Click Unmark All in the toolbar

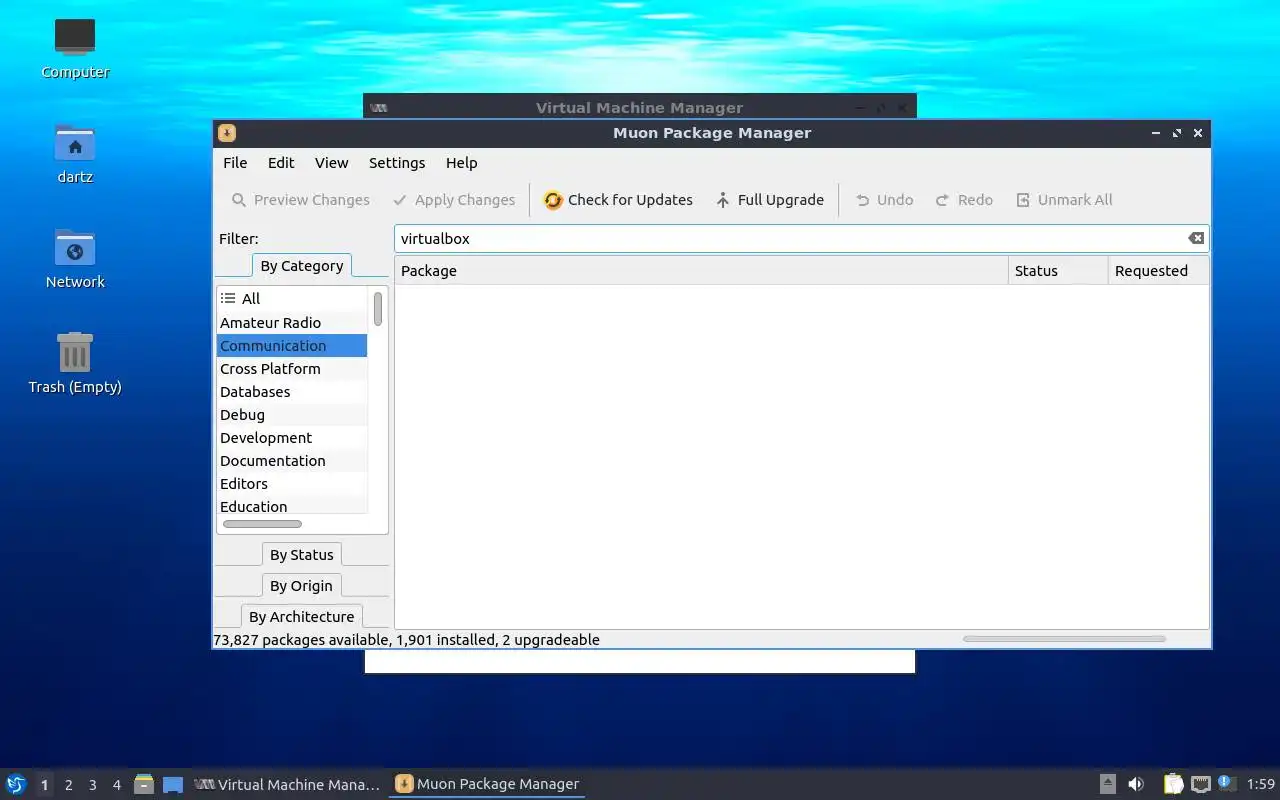click(x=1064, y=200)
